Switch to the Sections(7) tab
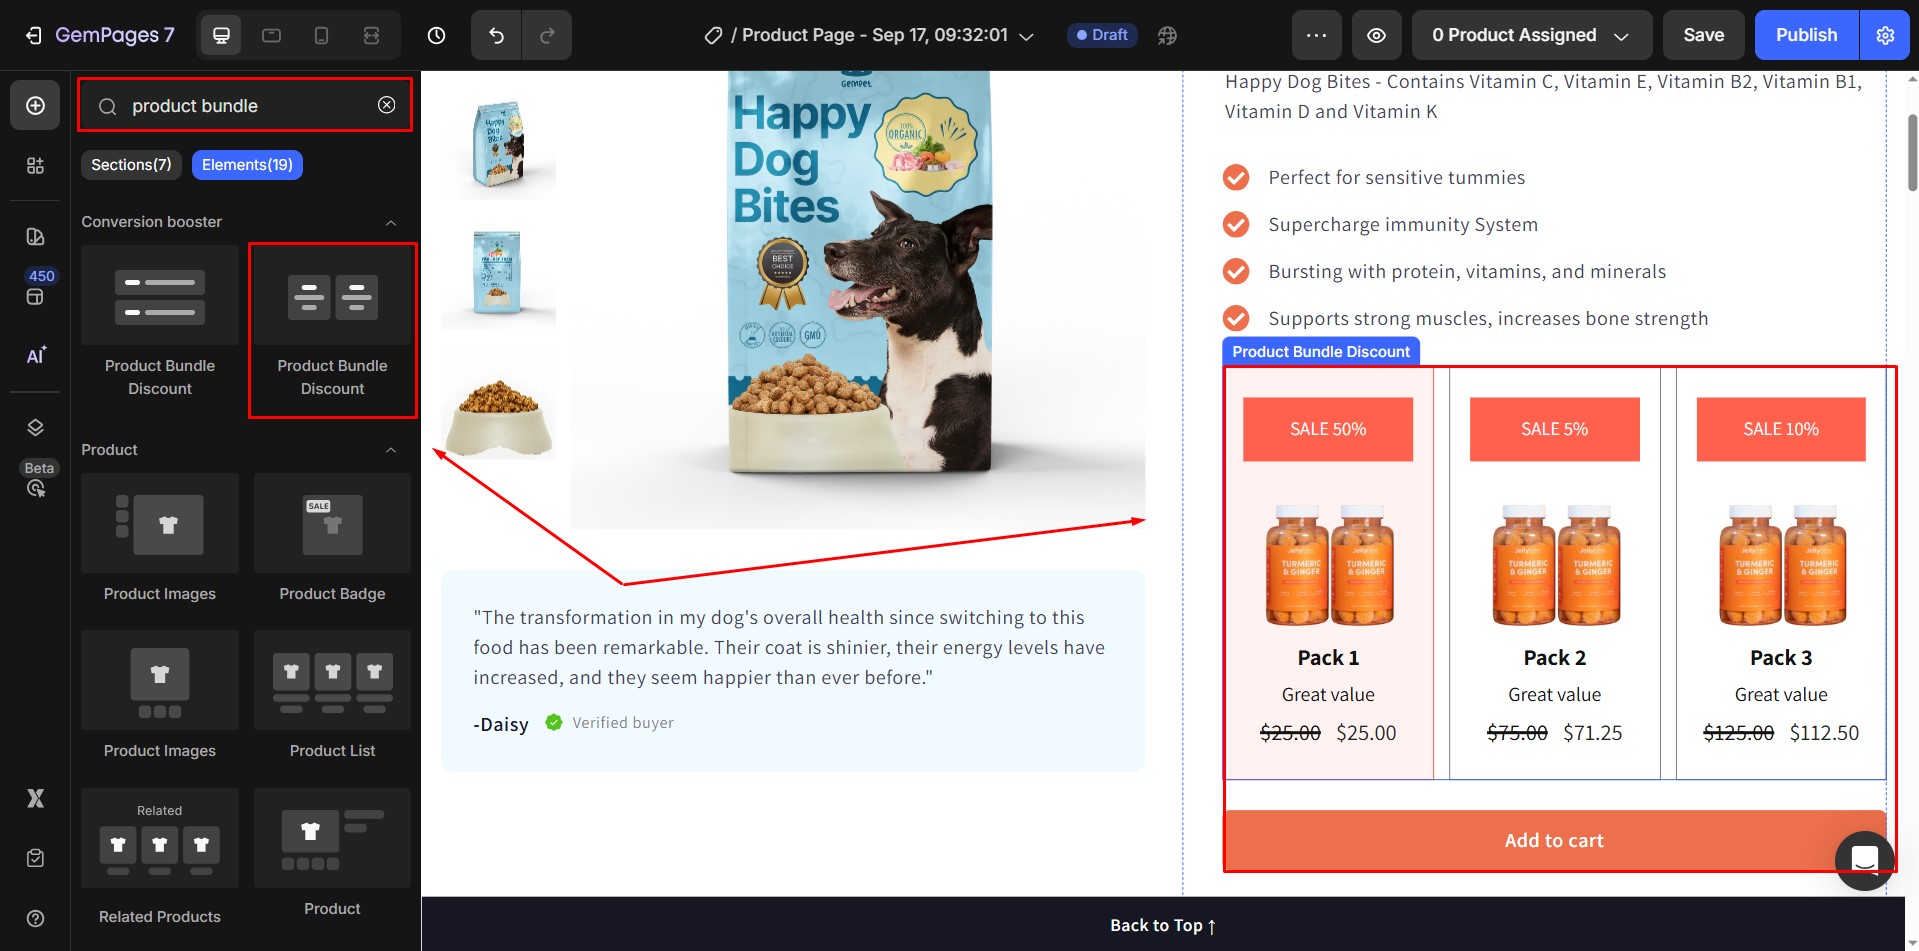 click(x=131, y=165)
